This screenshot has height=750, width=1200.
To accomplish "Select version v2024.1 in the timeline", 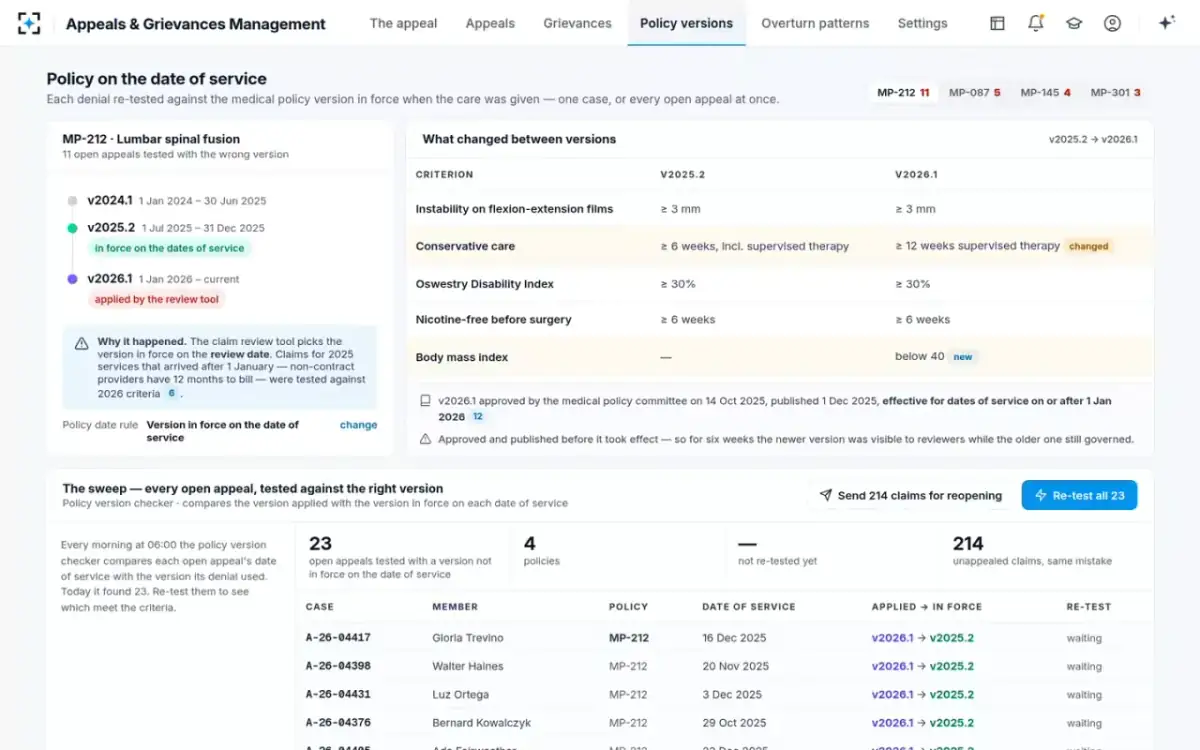I will 110,201.
